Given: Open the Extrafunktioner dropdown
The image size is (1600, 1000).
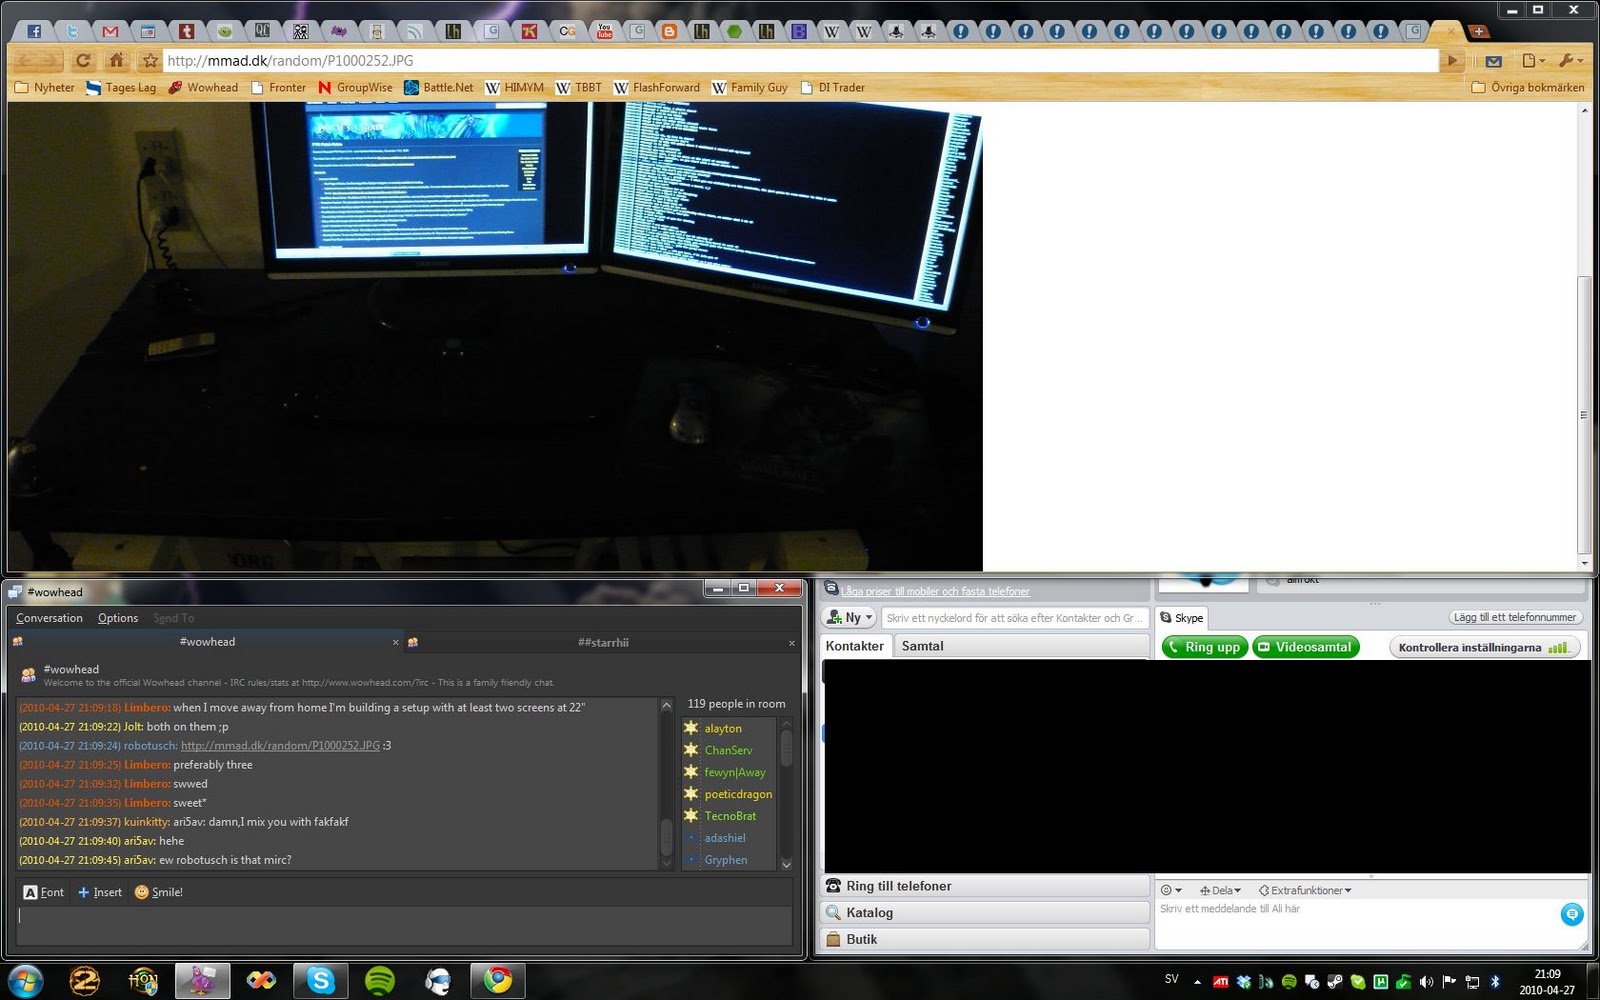Looking at the screenshot, I should tap(1305, 890).
